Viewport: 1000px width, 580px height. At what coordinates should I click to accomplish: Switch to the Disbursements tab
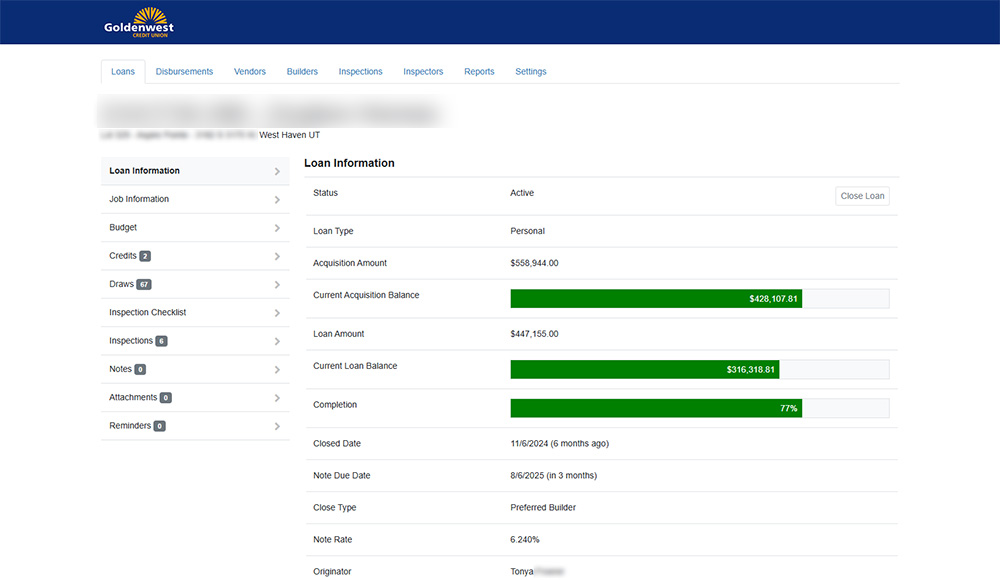184,71
